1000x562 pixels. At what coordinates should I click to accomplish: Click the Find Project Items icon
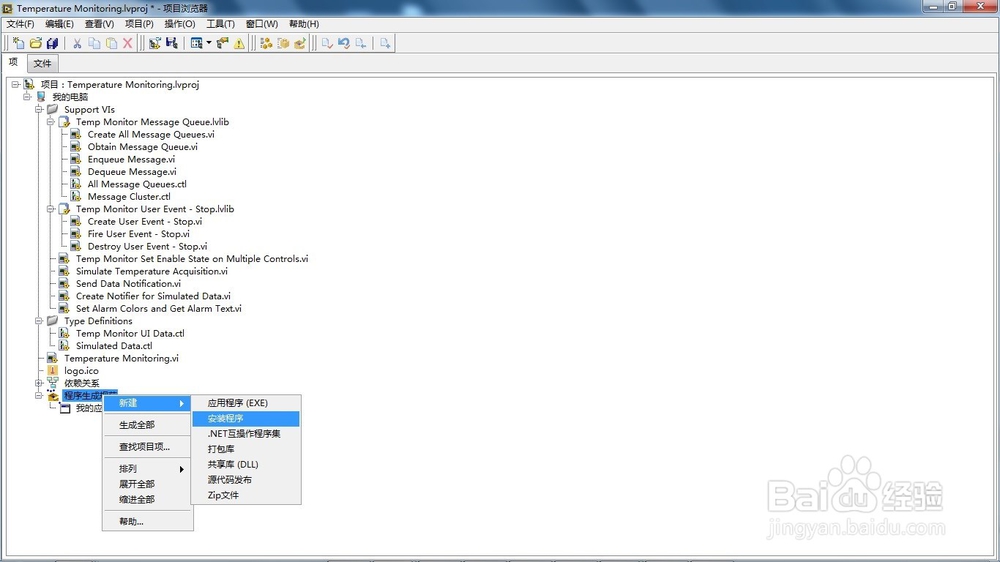tap(222, 43)
